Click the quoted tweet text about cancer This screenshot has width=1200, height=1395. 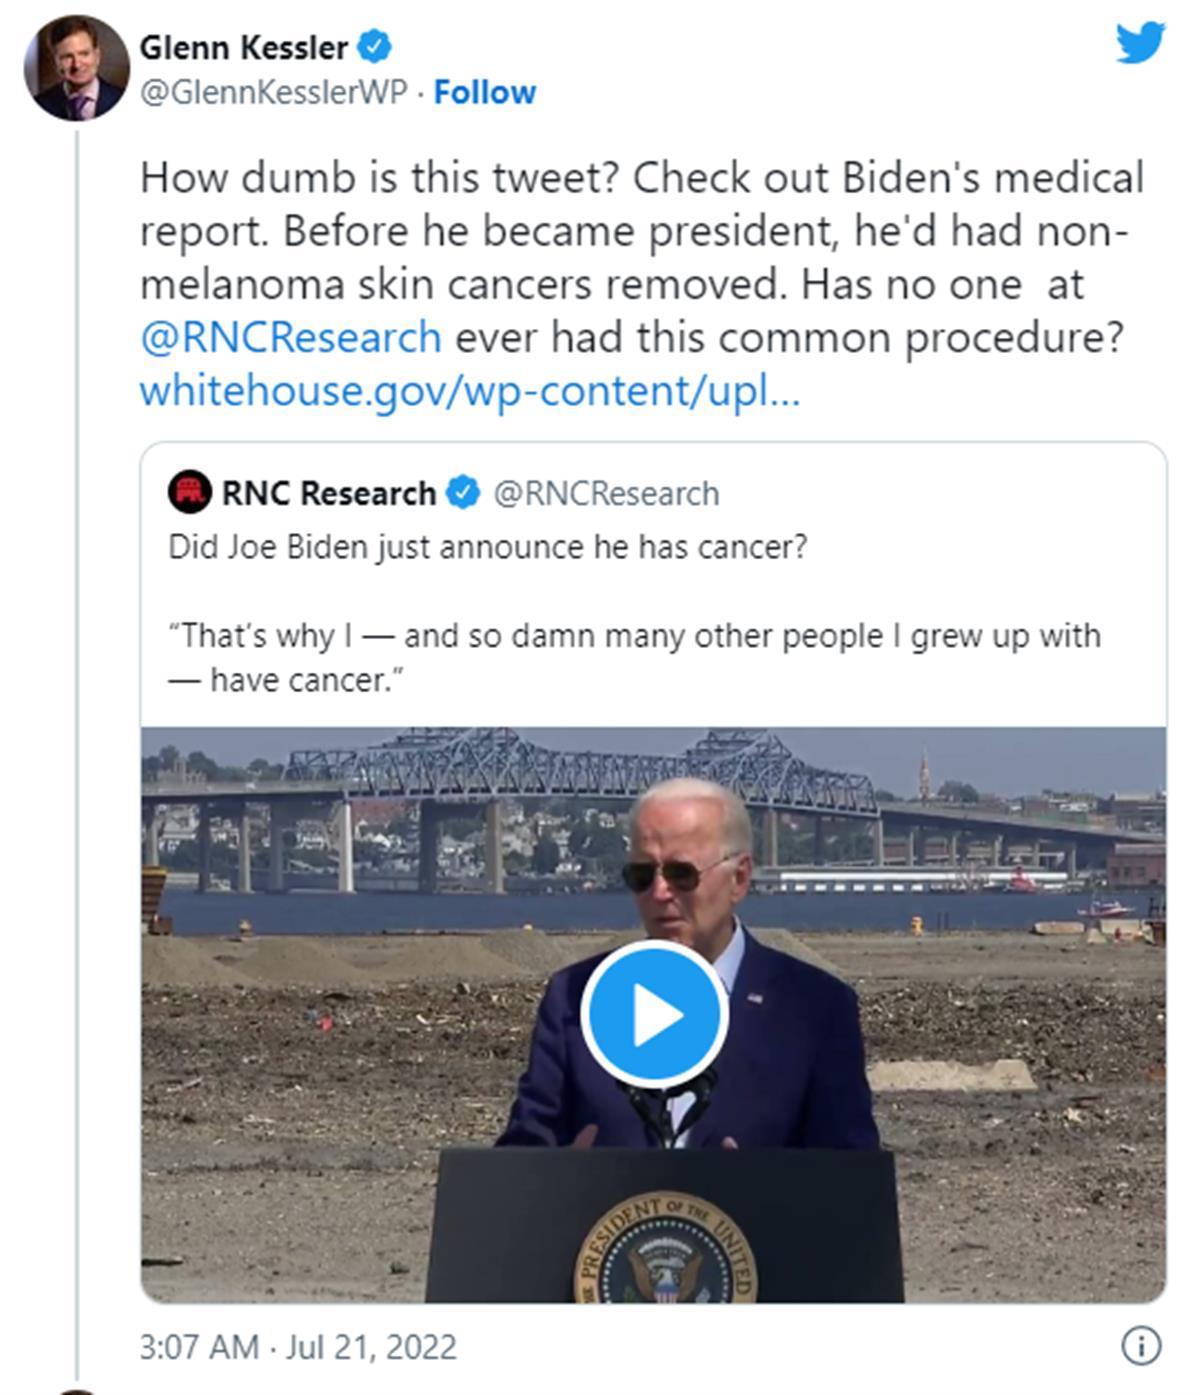point(487,547)
